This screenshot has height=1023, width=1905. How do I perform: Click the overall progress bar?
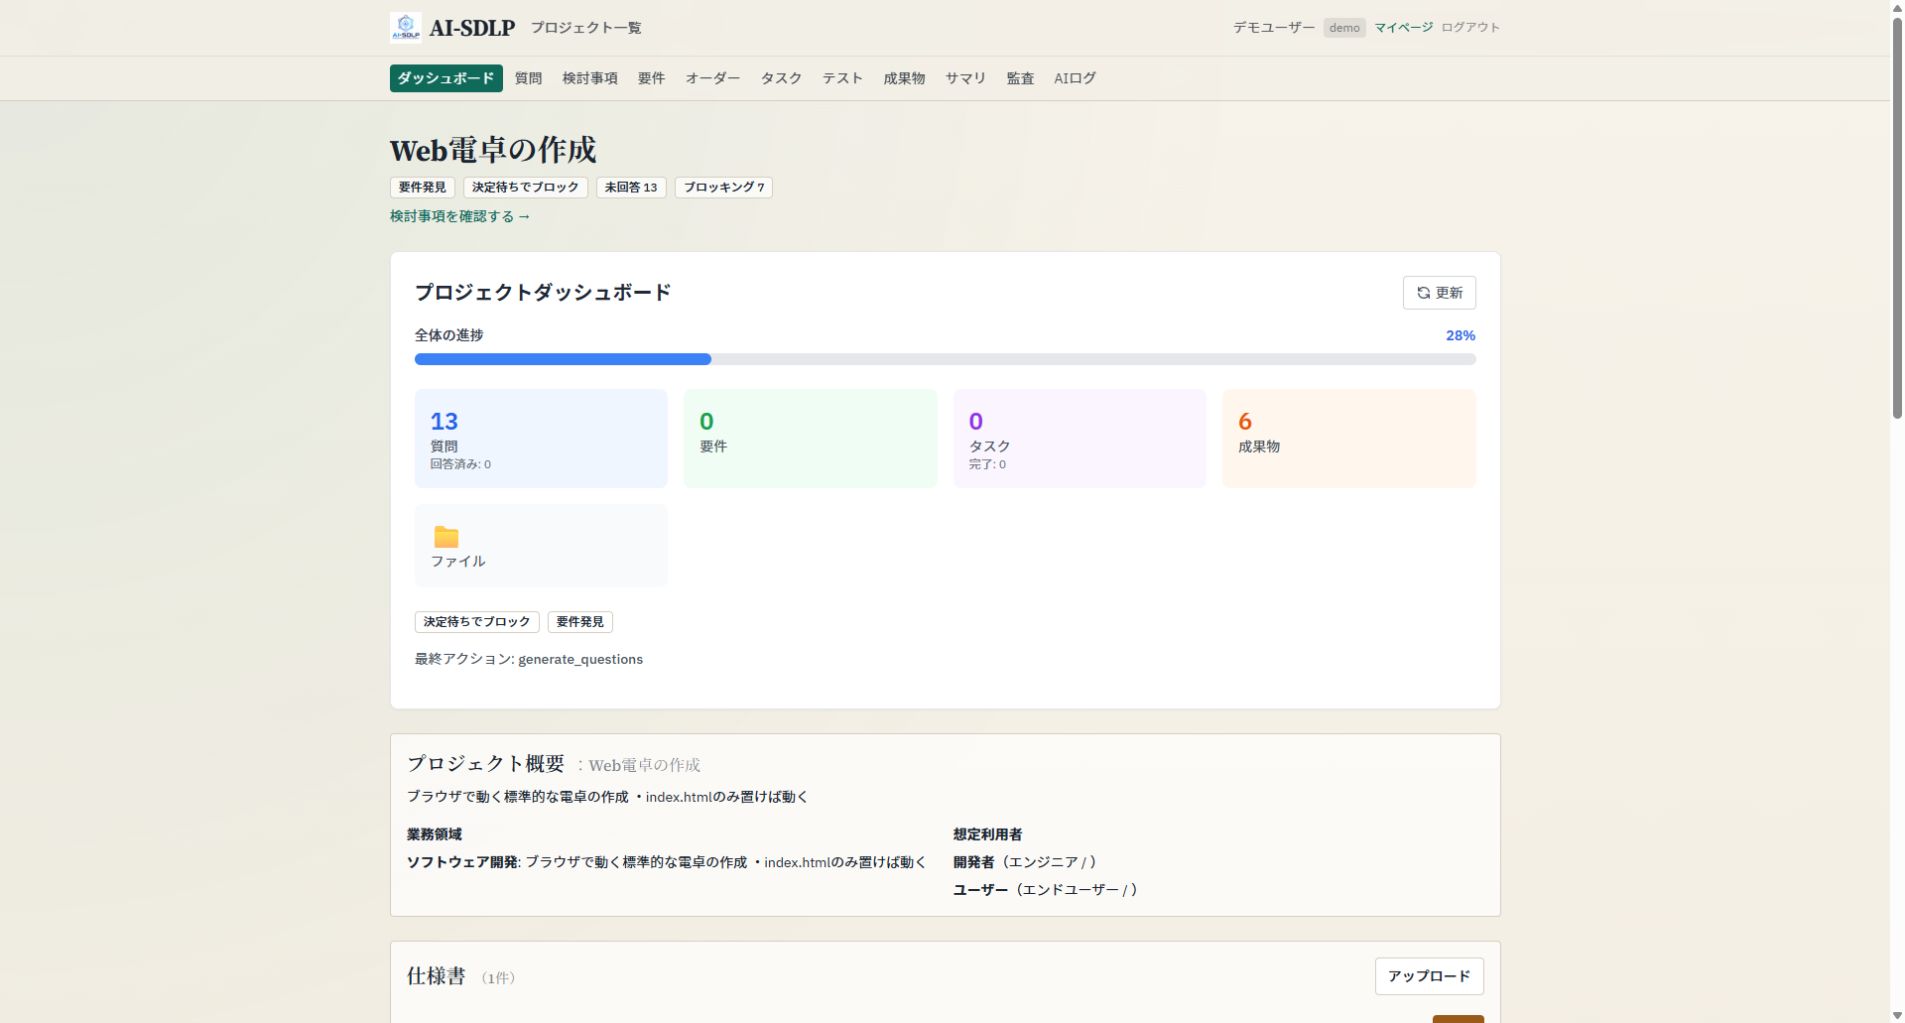pyautogui.click(x=945, y=359)
